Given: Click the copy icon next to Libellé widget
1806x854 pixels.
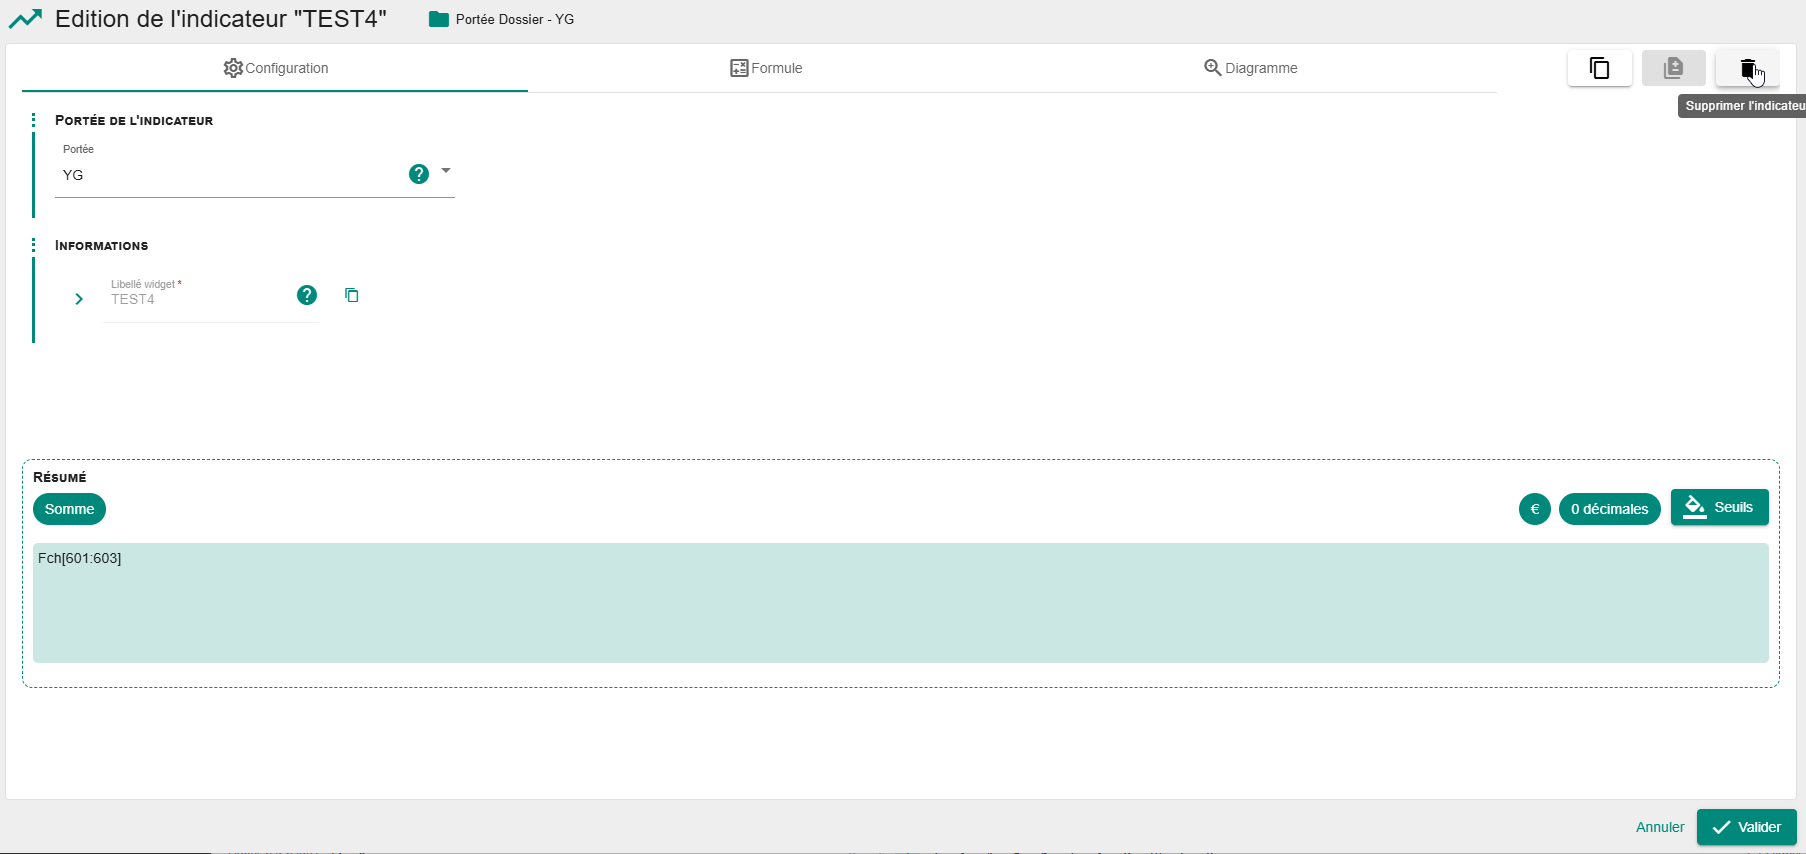Looking at the screenshot, I should point(352,295).
